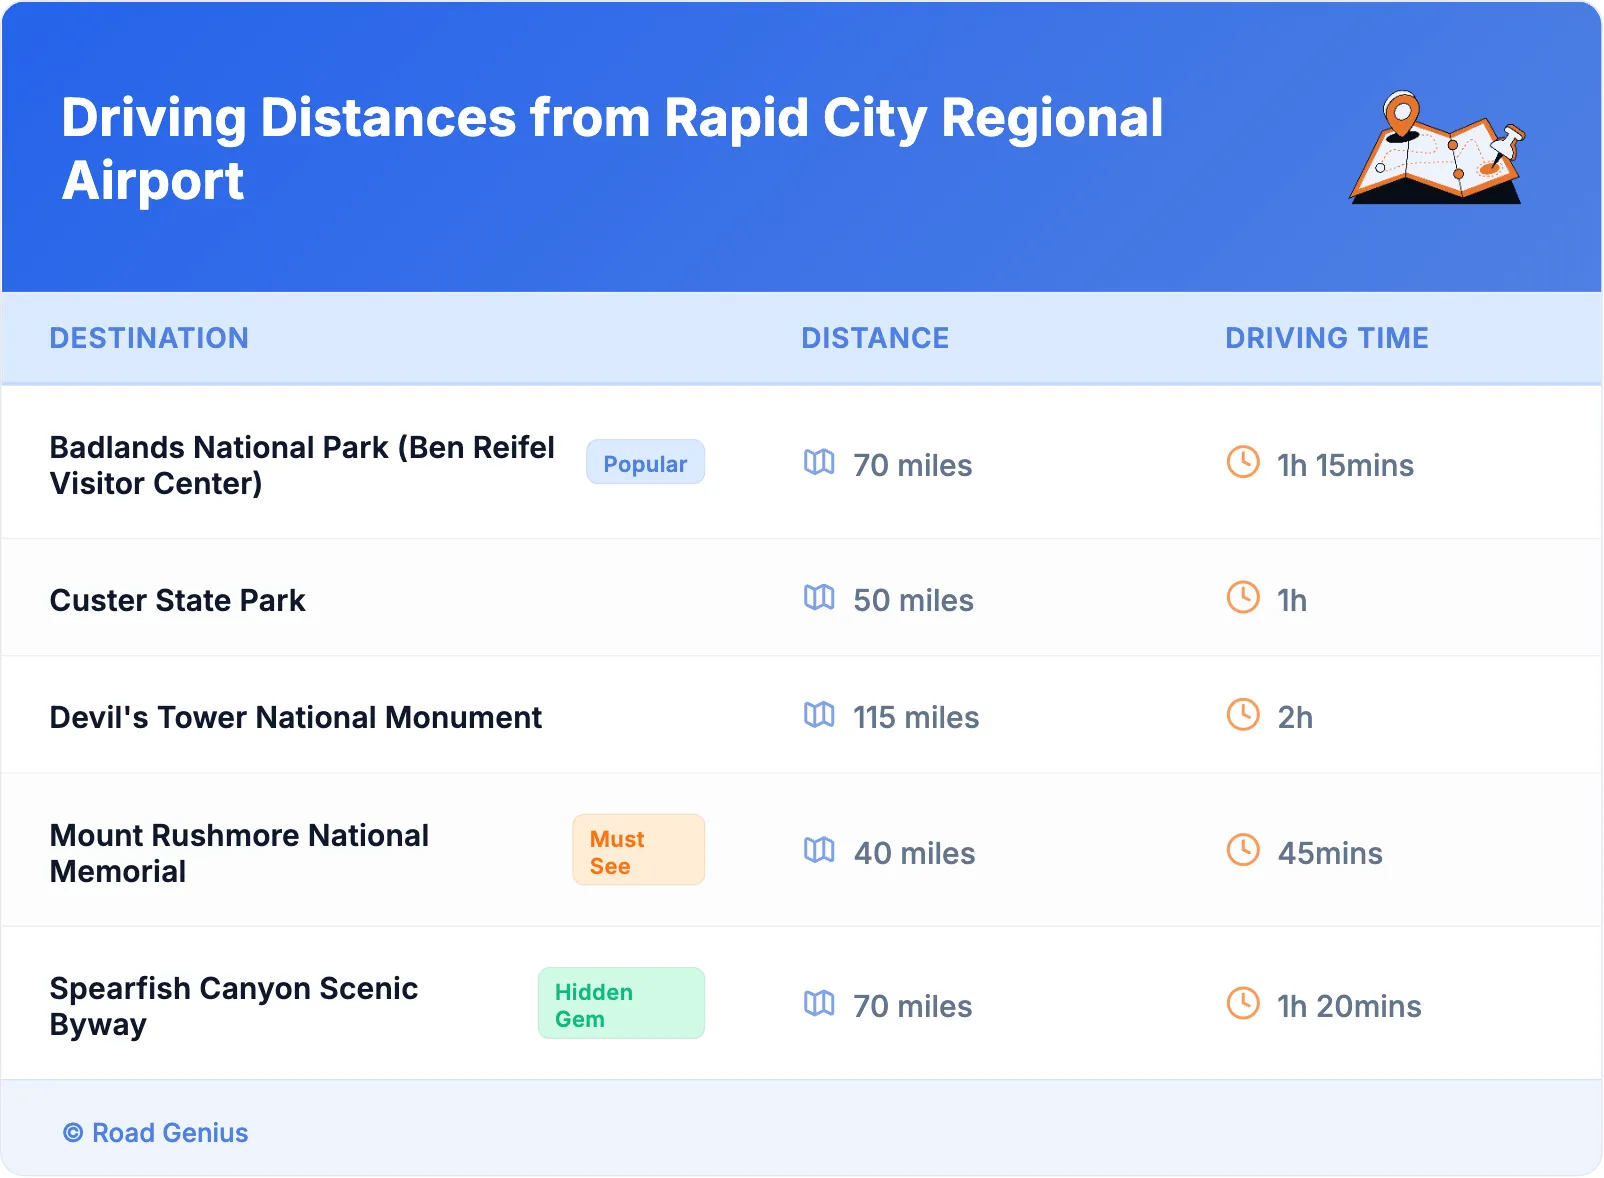Click the clock icon beside 45mins

click(1243, 850)
